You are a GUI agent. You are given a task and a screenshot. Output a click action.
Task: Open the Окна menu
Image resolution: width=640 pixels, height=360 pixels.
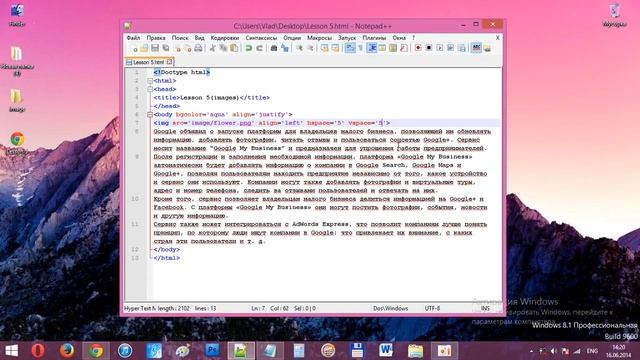399,38
